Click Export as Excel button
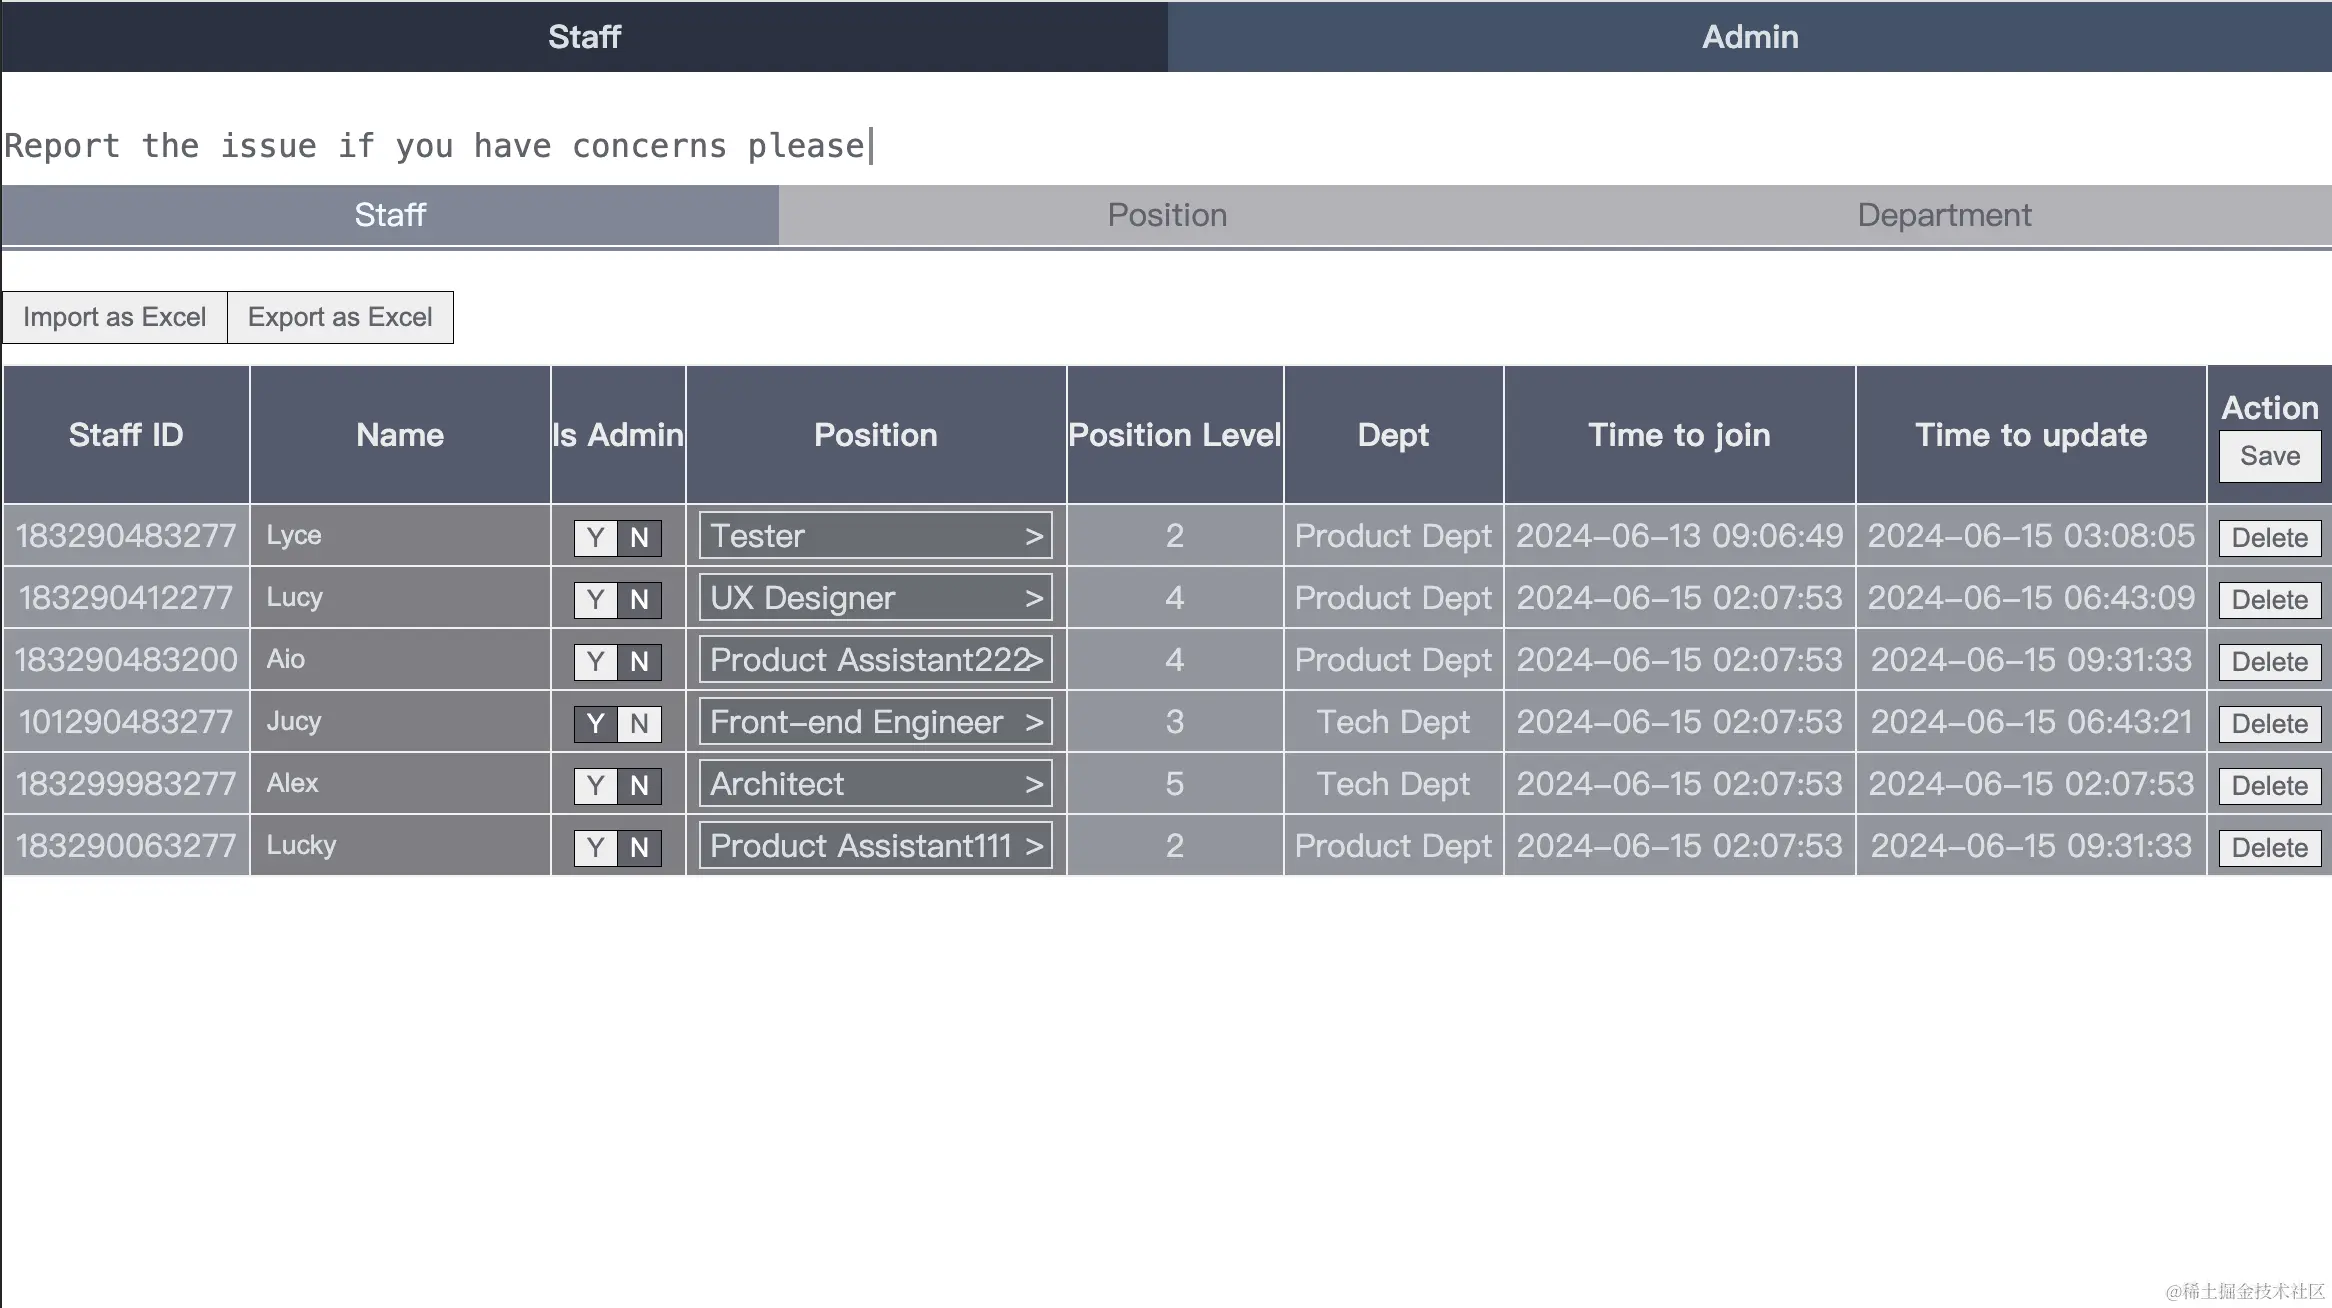Screen dimensions: 2332x1308 click(340, 317)
